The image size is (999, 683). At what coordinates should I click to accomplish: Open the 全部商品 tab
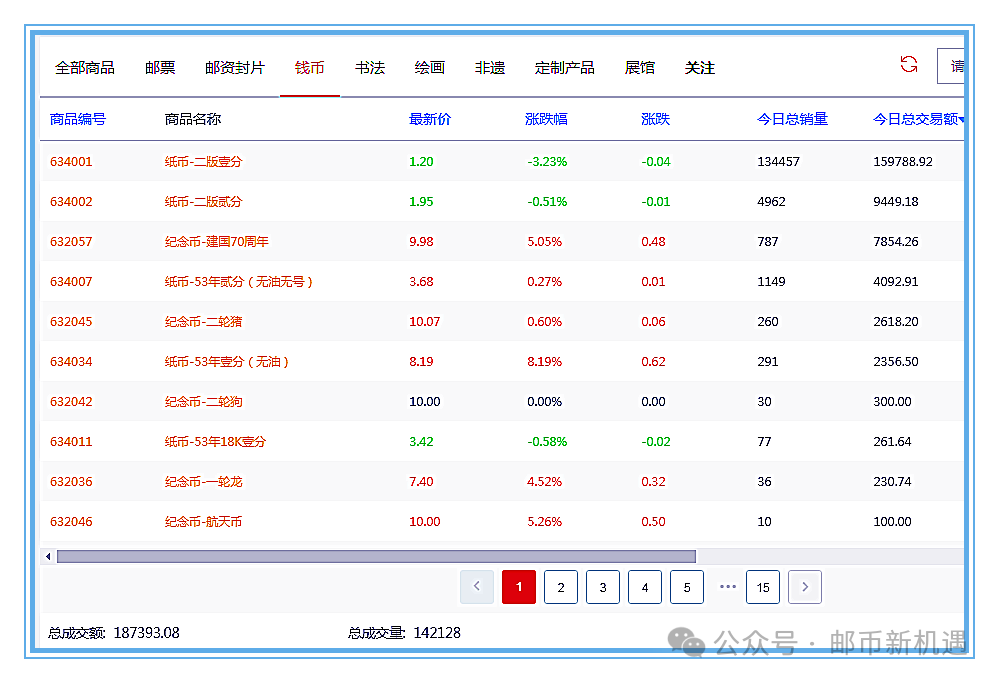[x=85, y=68]
